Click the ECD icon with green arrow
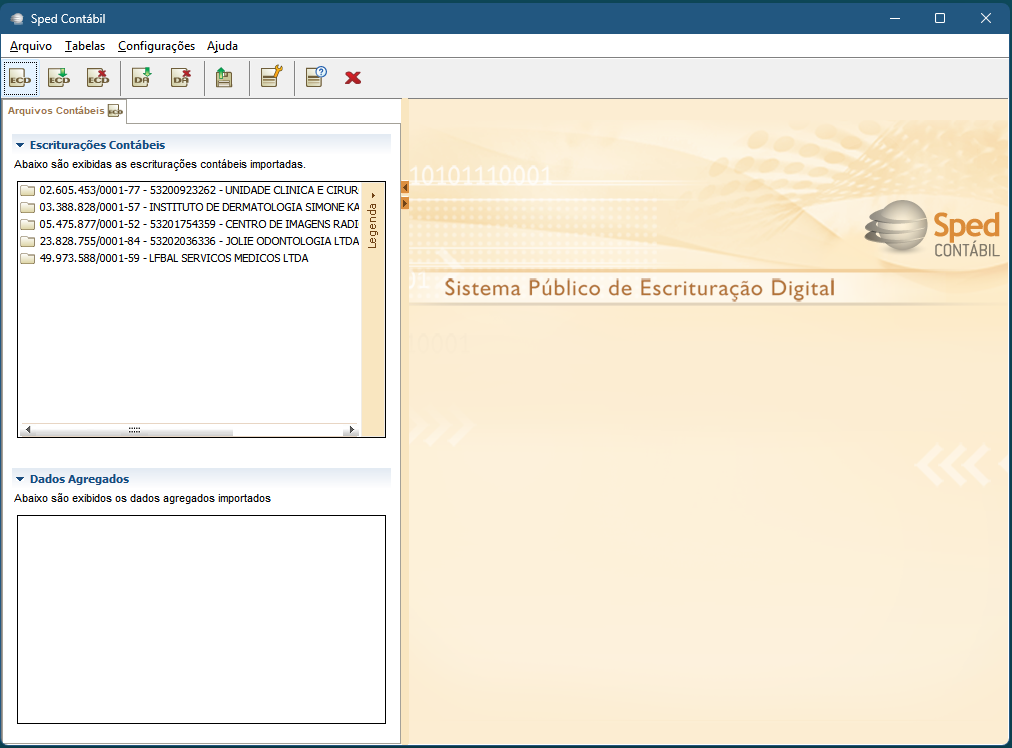 [59, 78]
